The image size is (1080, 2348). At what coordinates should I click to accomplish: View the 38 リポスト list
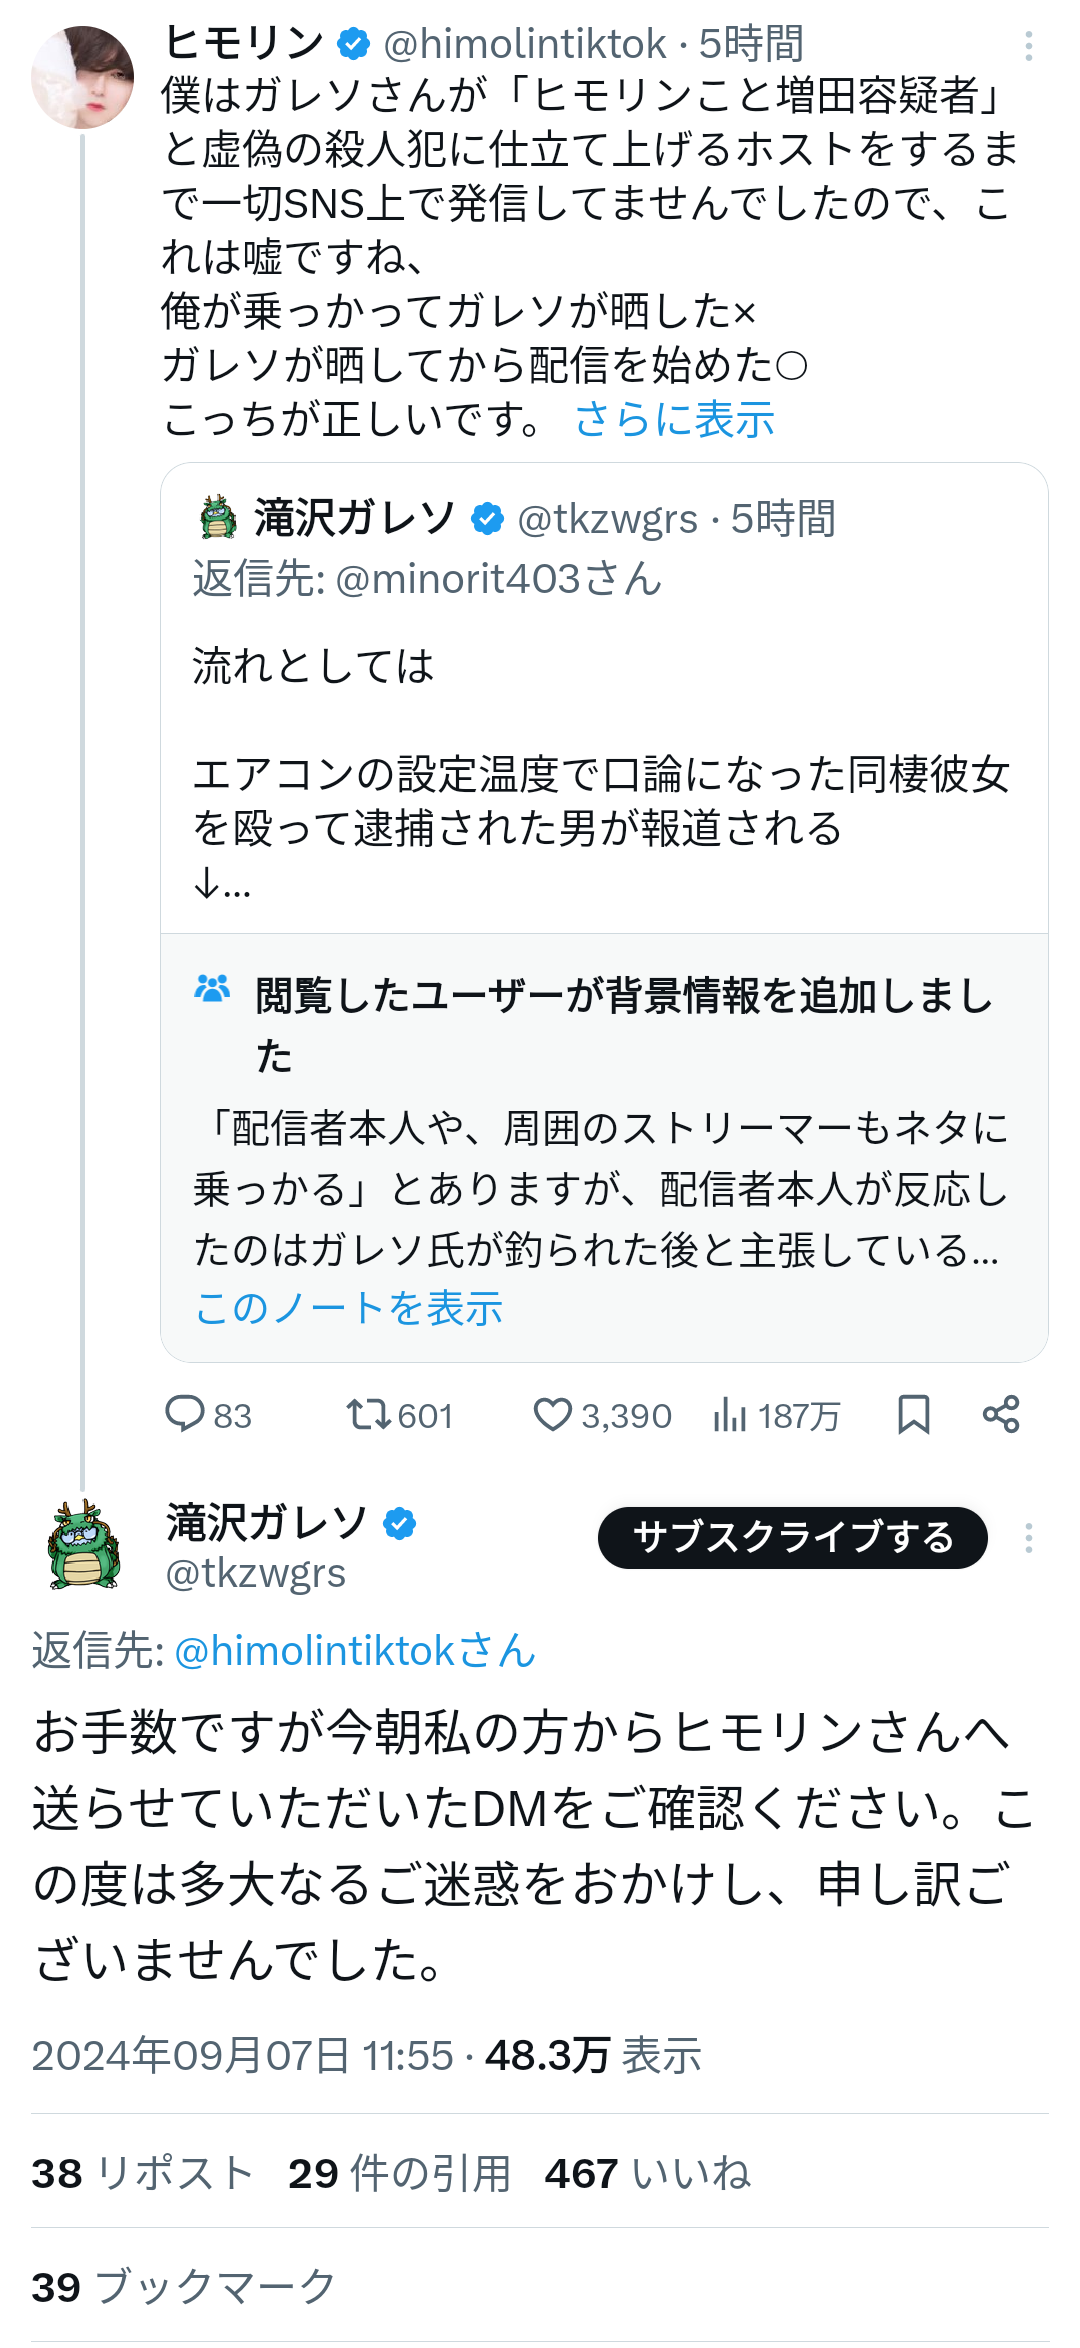coord(142,2173)
